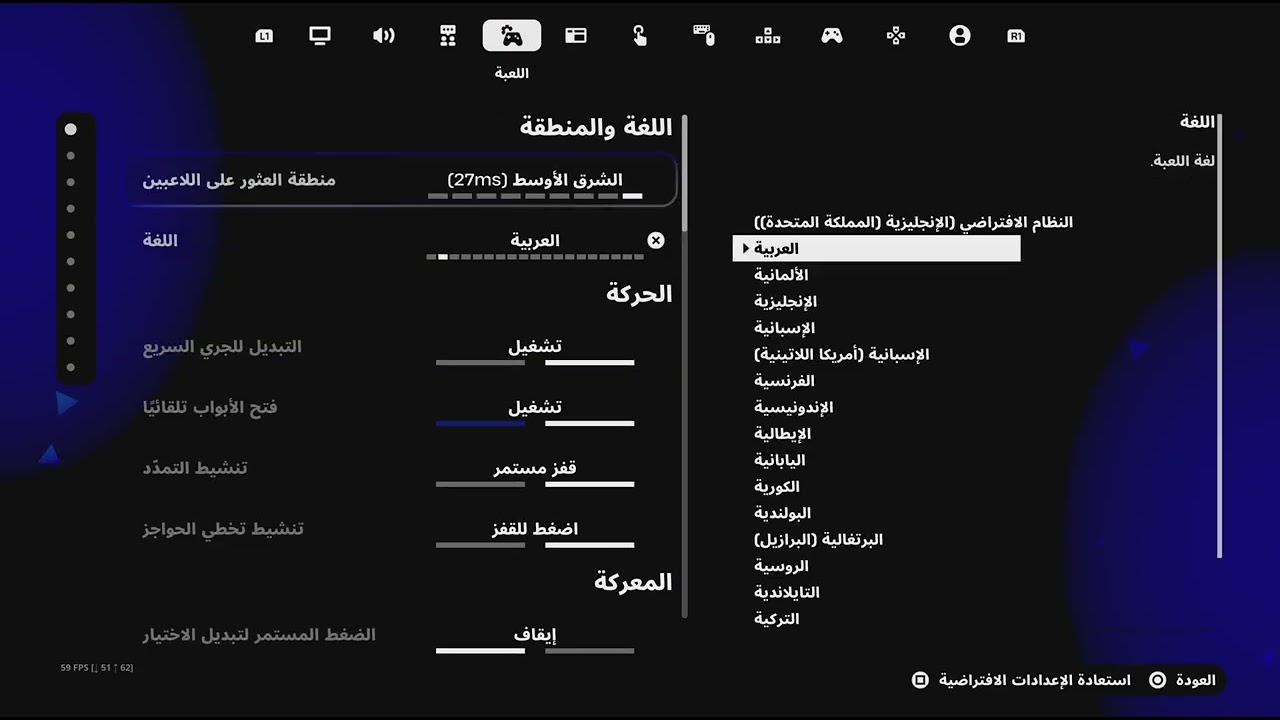Click the 59 FPS counter readout
Screen dimensions: 1280x720
[97, 667]
